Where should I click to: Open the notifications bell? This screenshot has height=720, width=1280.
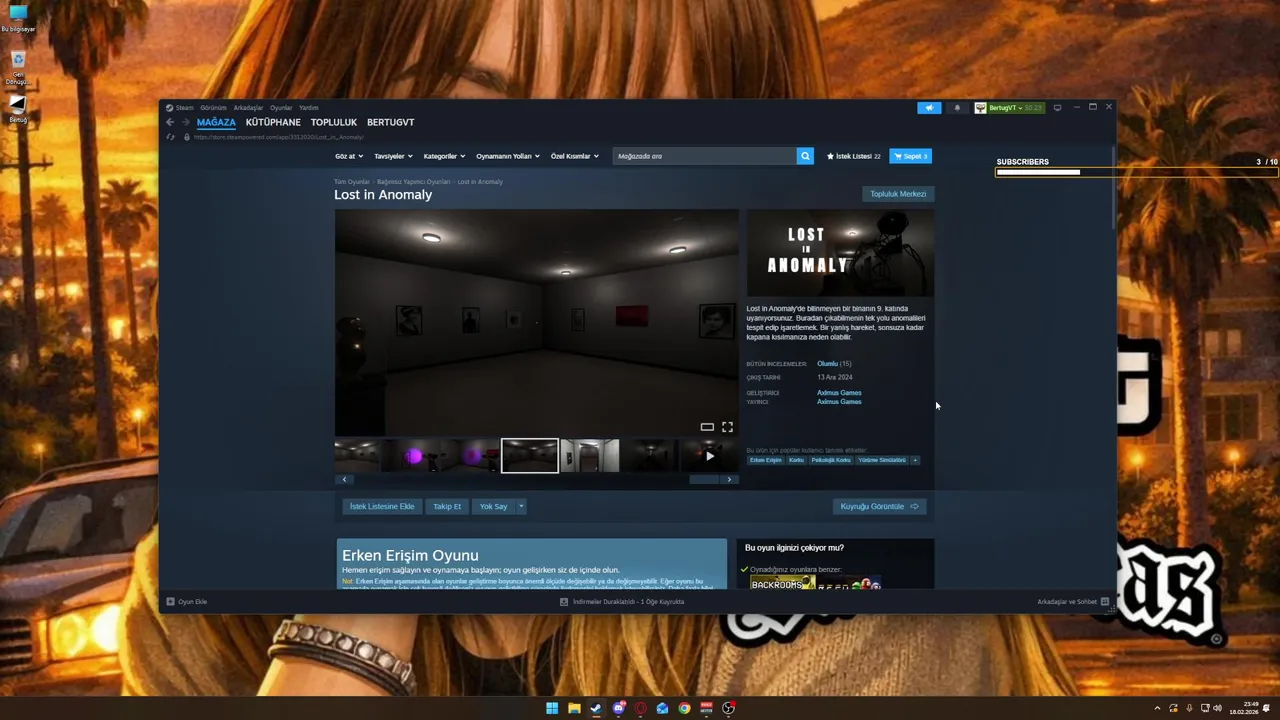coord(957,107)
